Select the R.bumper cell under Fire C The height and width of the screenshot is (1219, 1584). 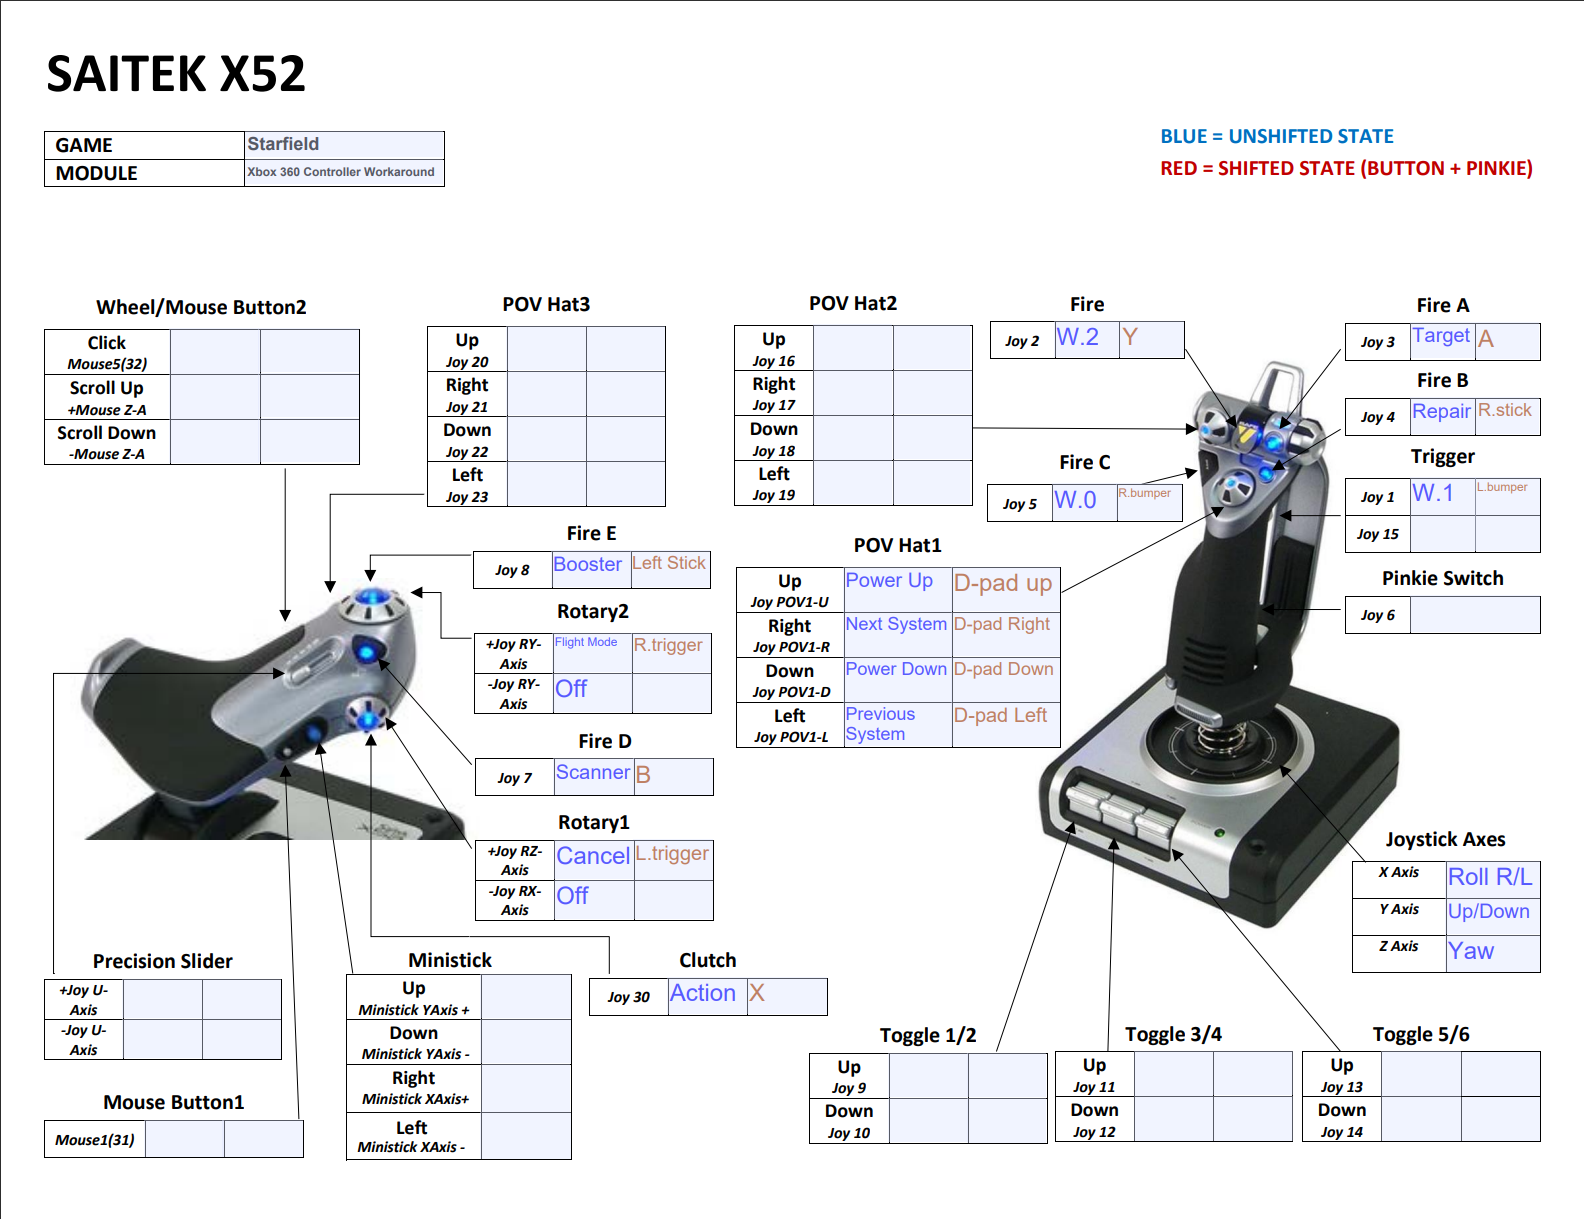pos(1149,503)
